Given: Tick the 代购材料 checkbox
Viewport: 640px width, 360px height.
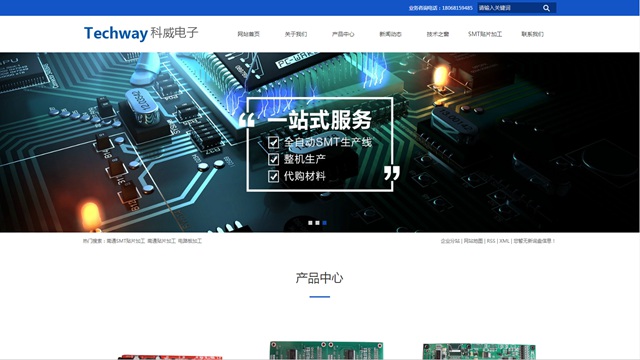Looking at the screenshot, I should click(273, 176).
